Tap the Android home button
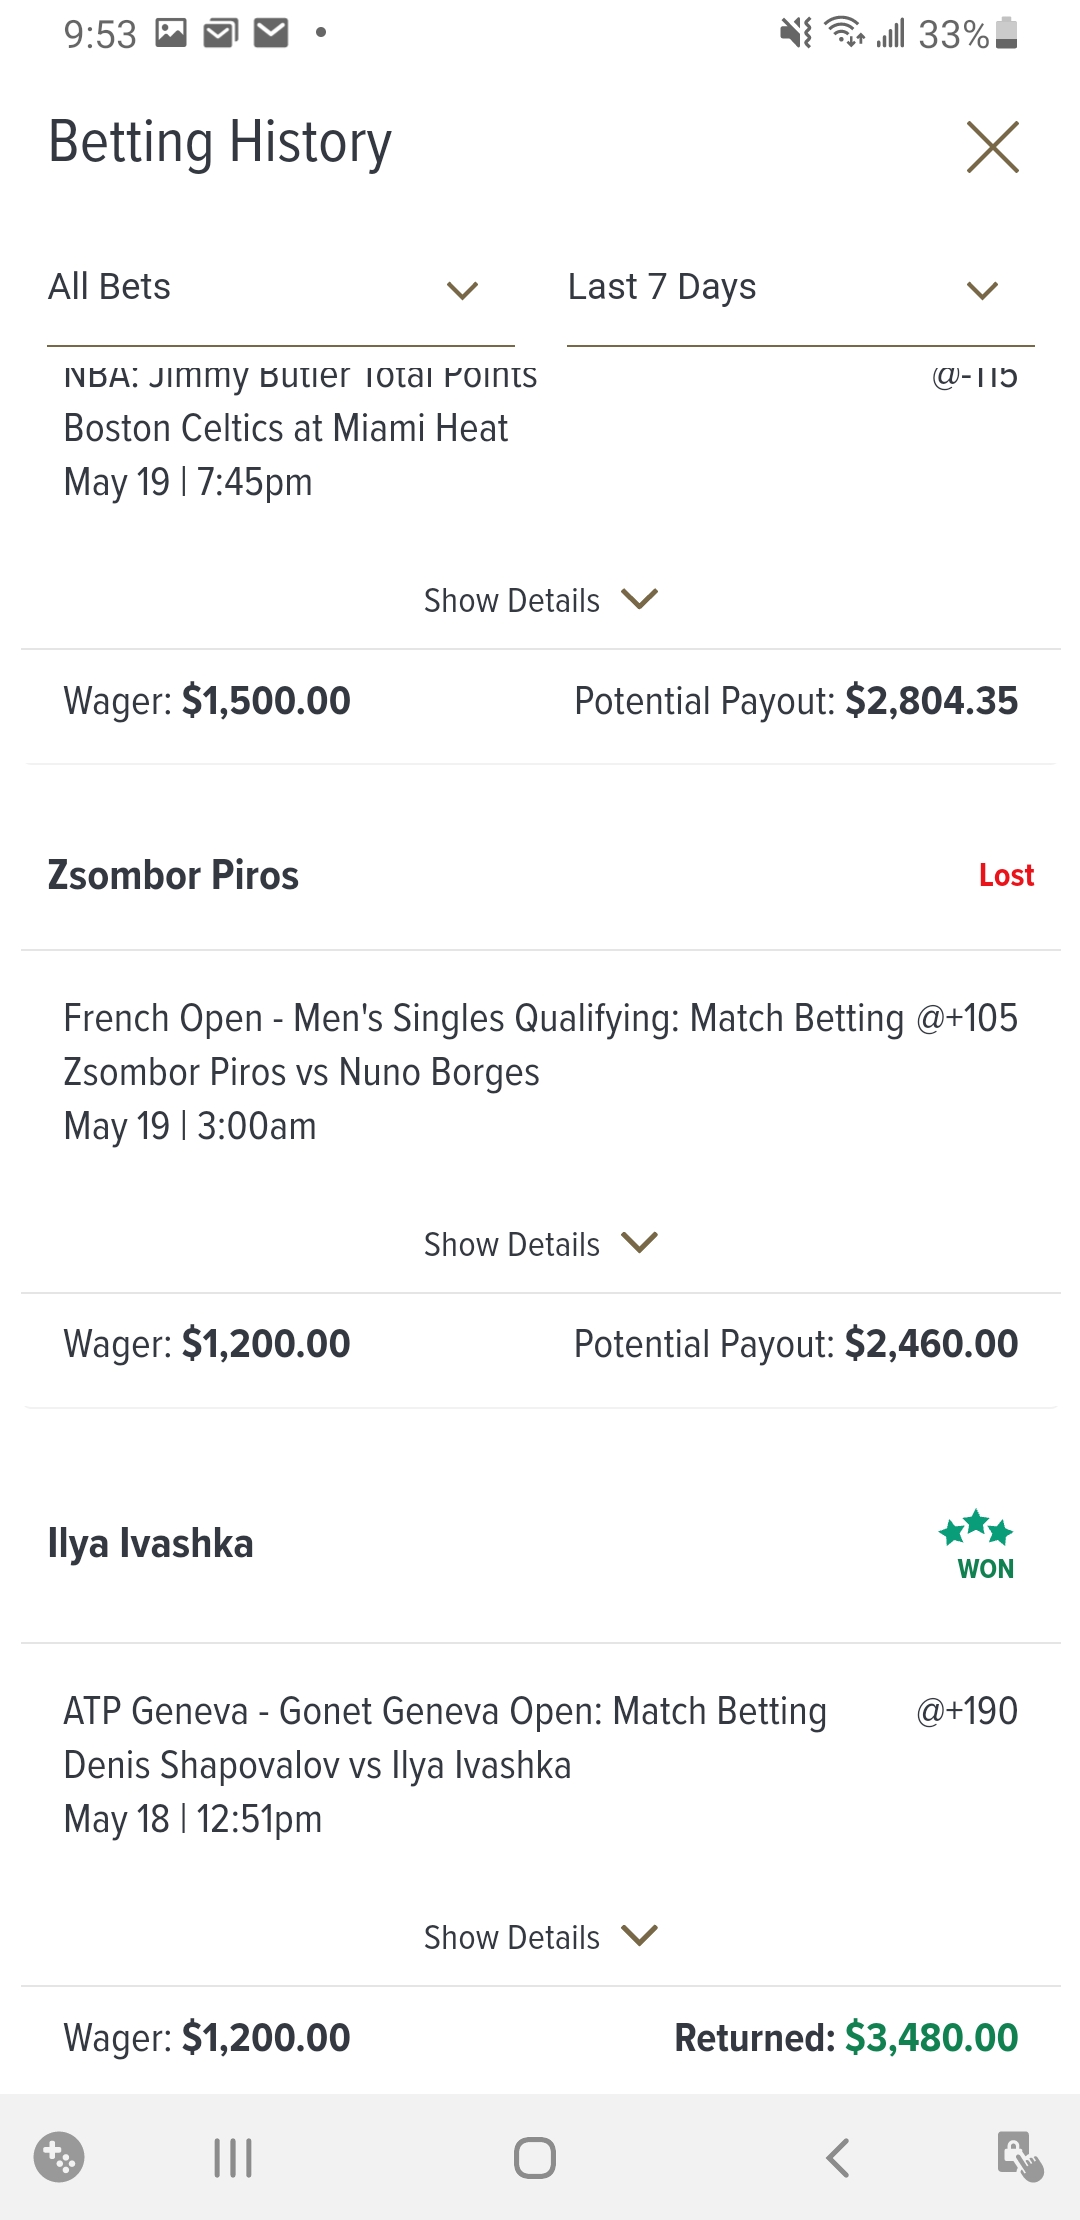 point(535,2157)
